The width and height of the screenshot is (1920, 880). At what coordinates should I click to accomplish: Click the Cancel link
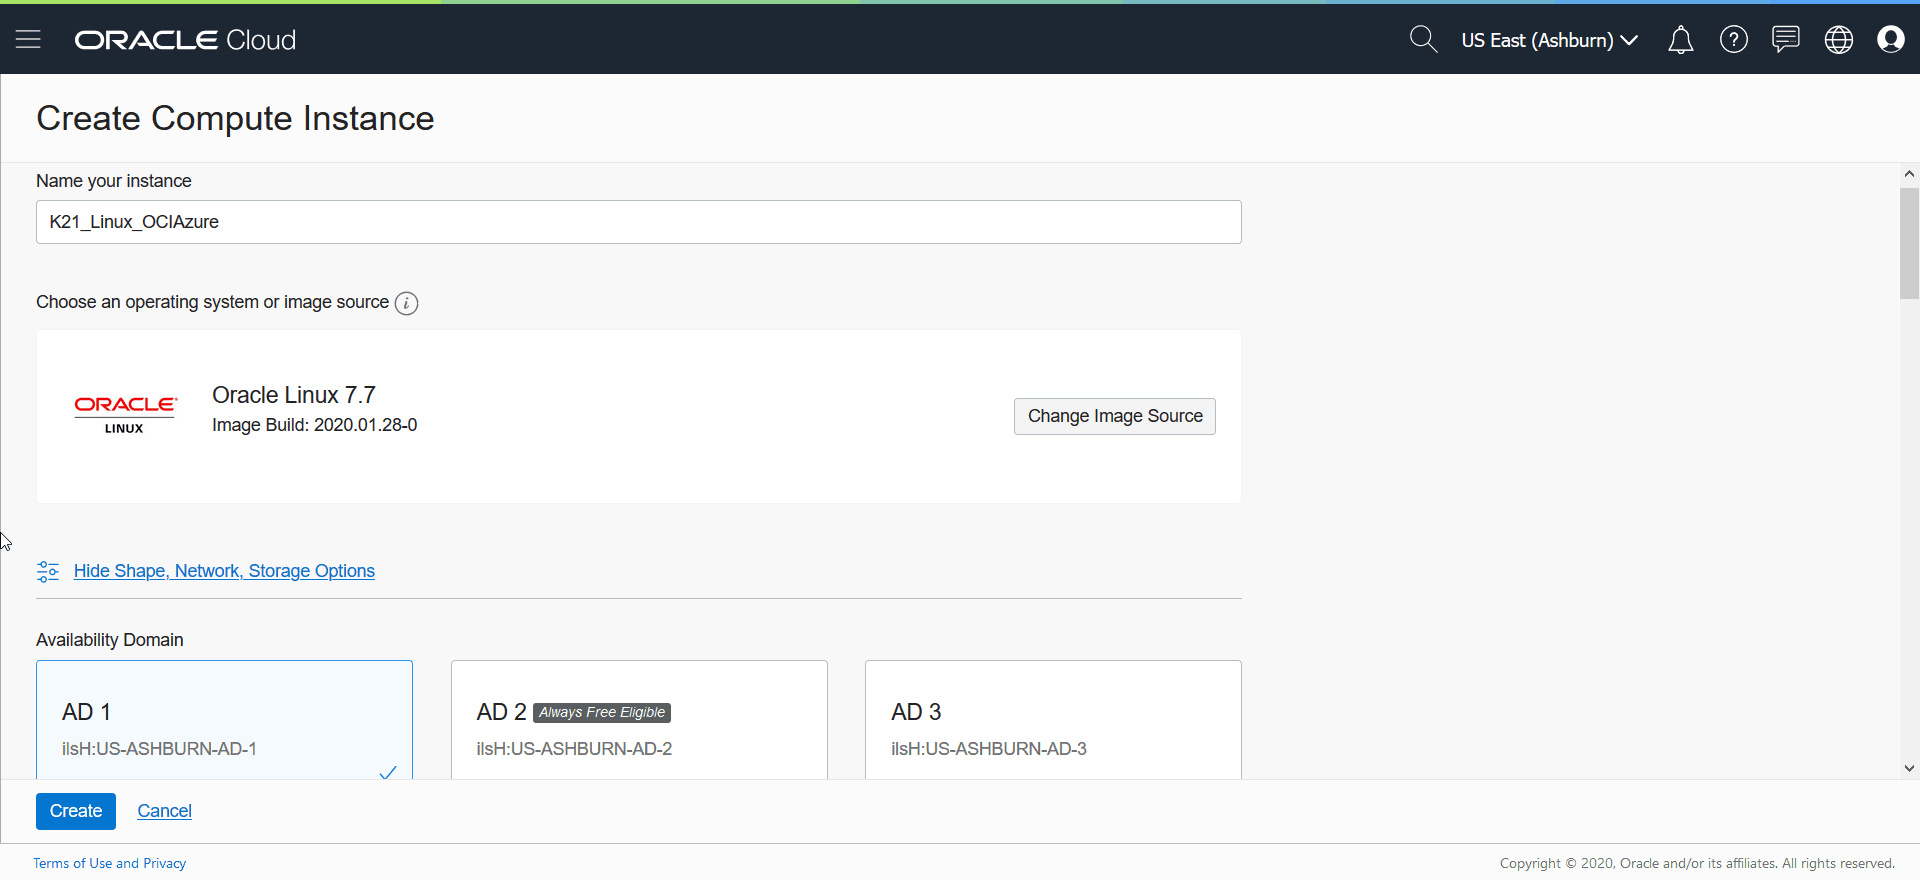[164, 811]
